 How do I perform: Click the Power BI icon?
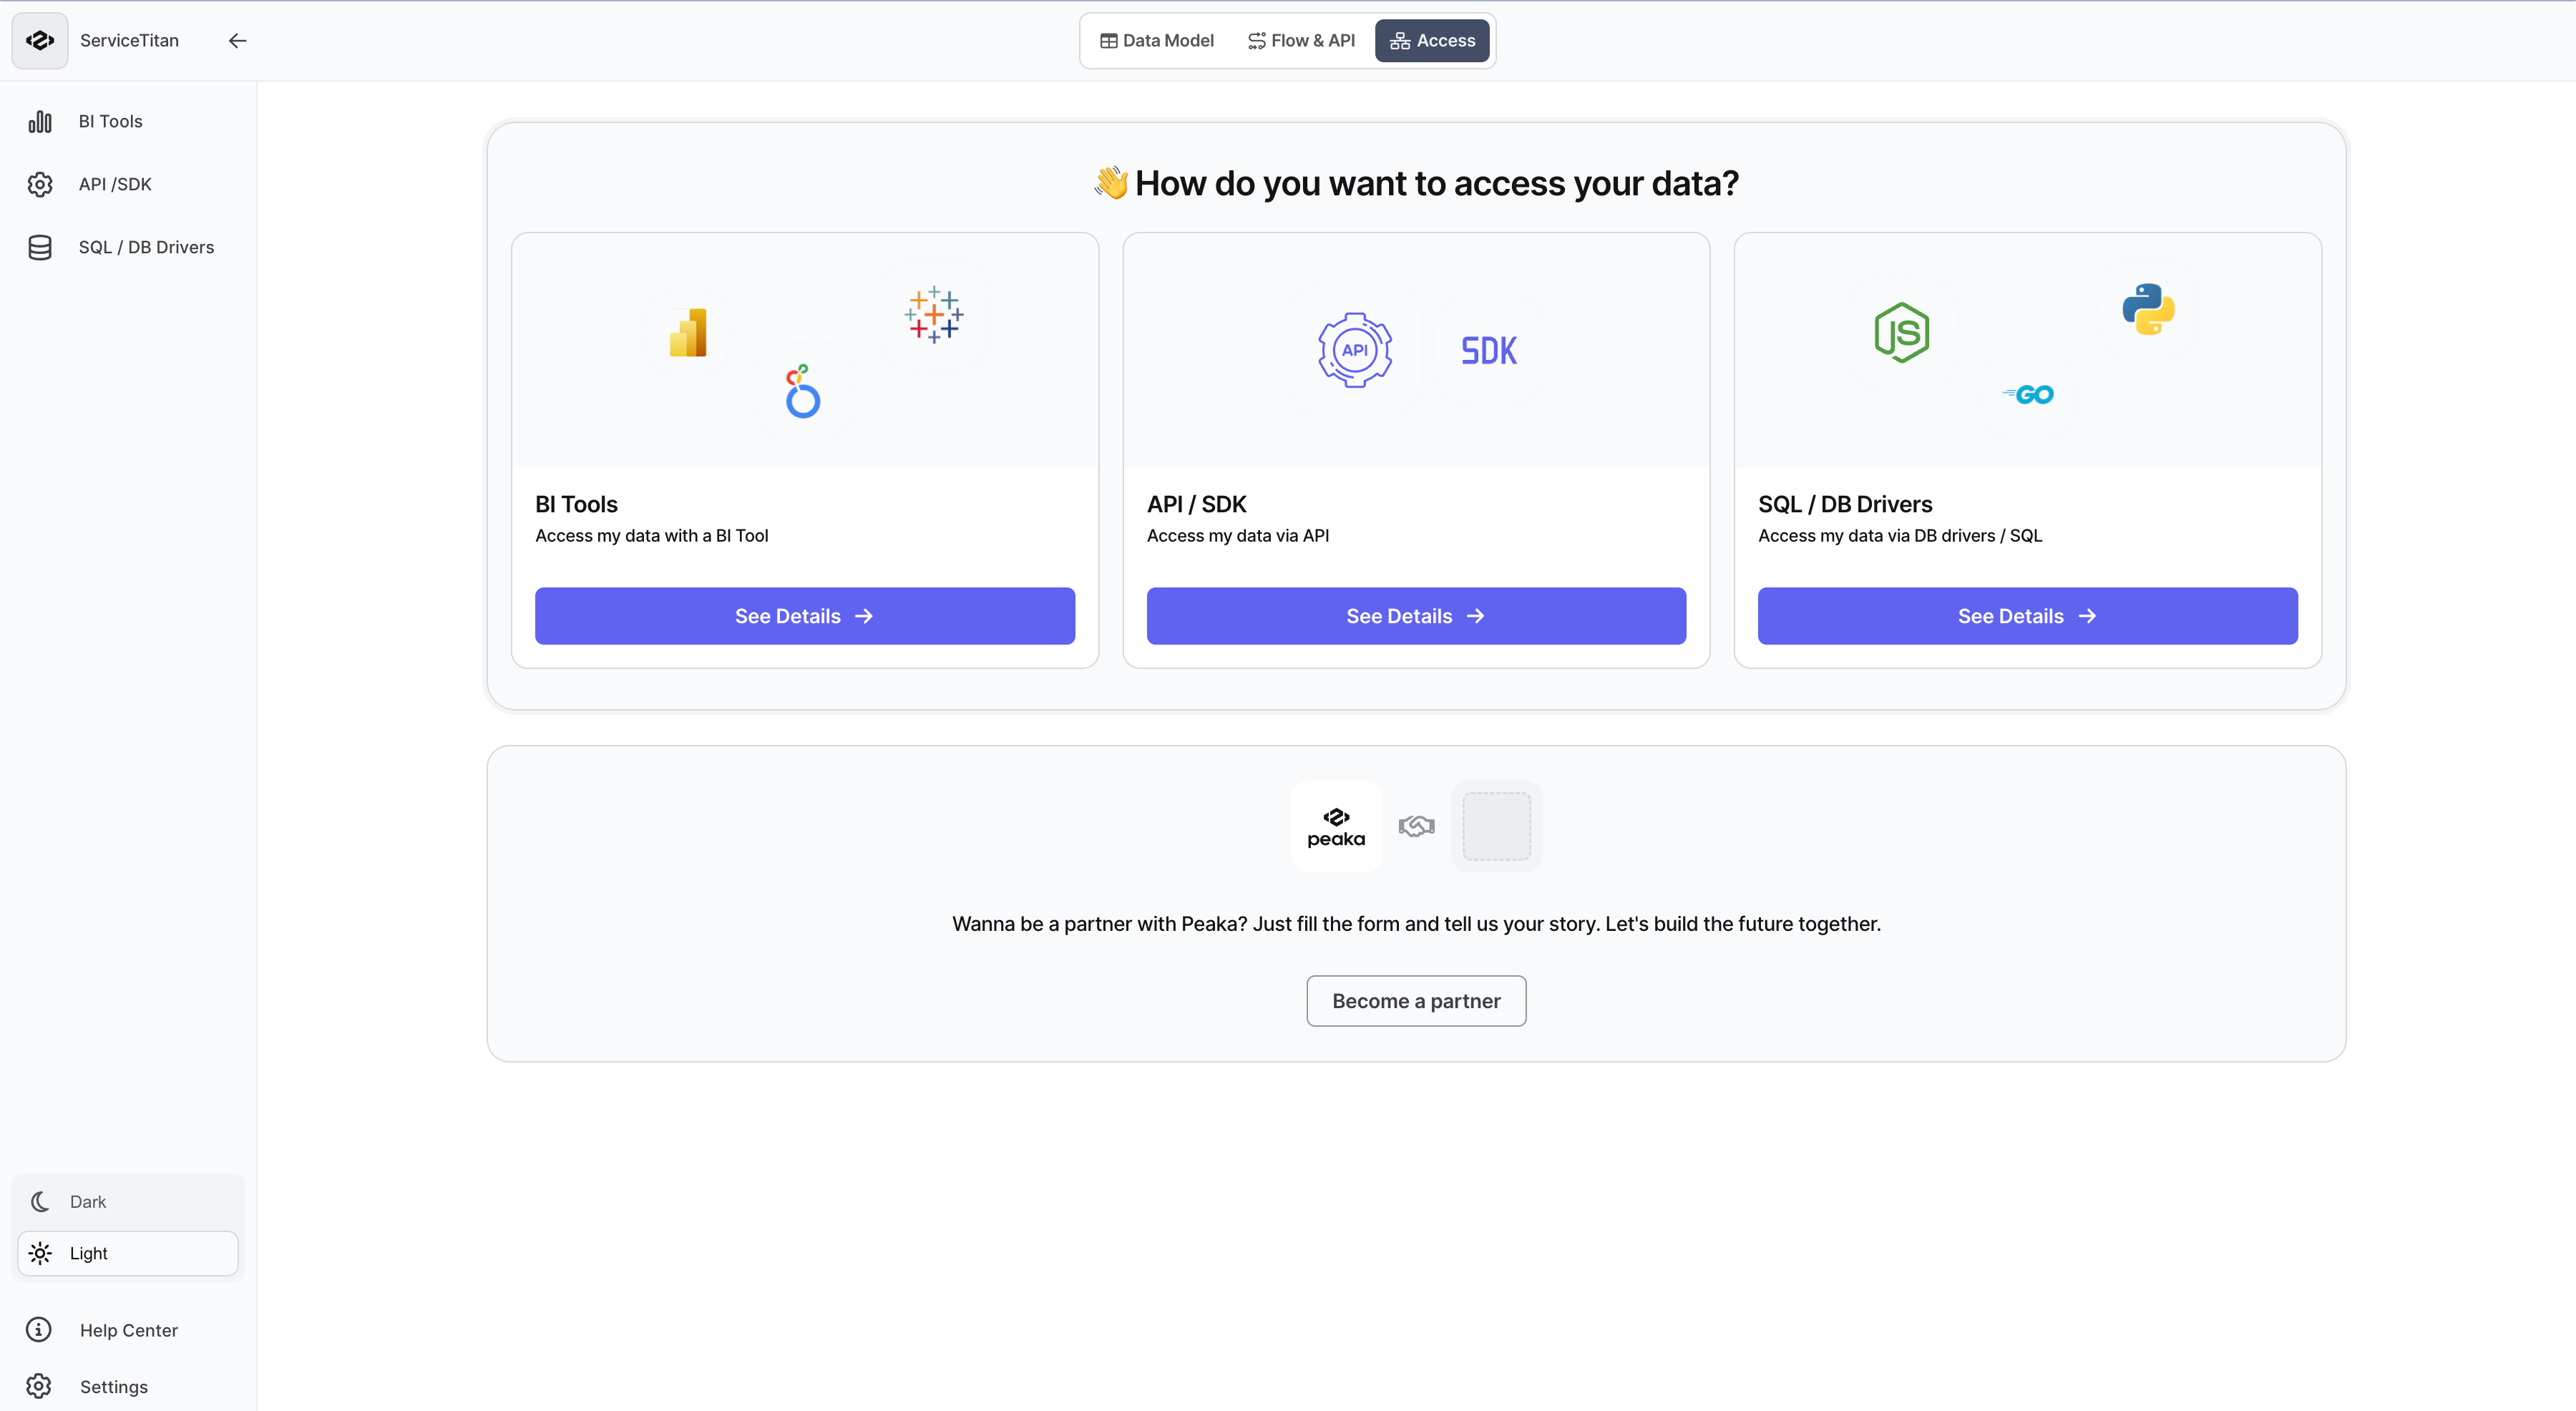tap(687, 332)
